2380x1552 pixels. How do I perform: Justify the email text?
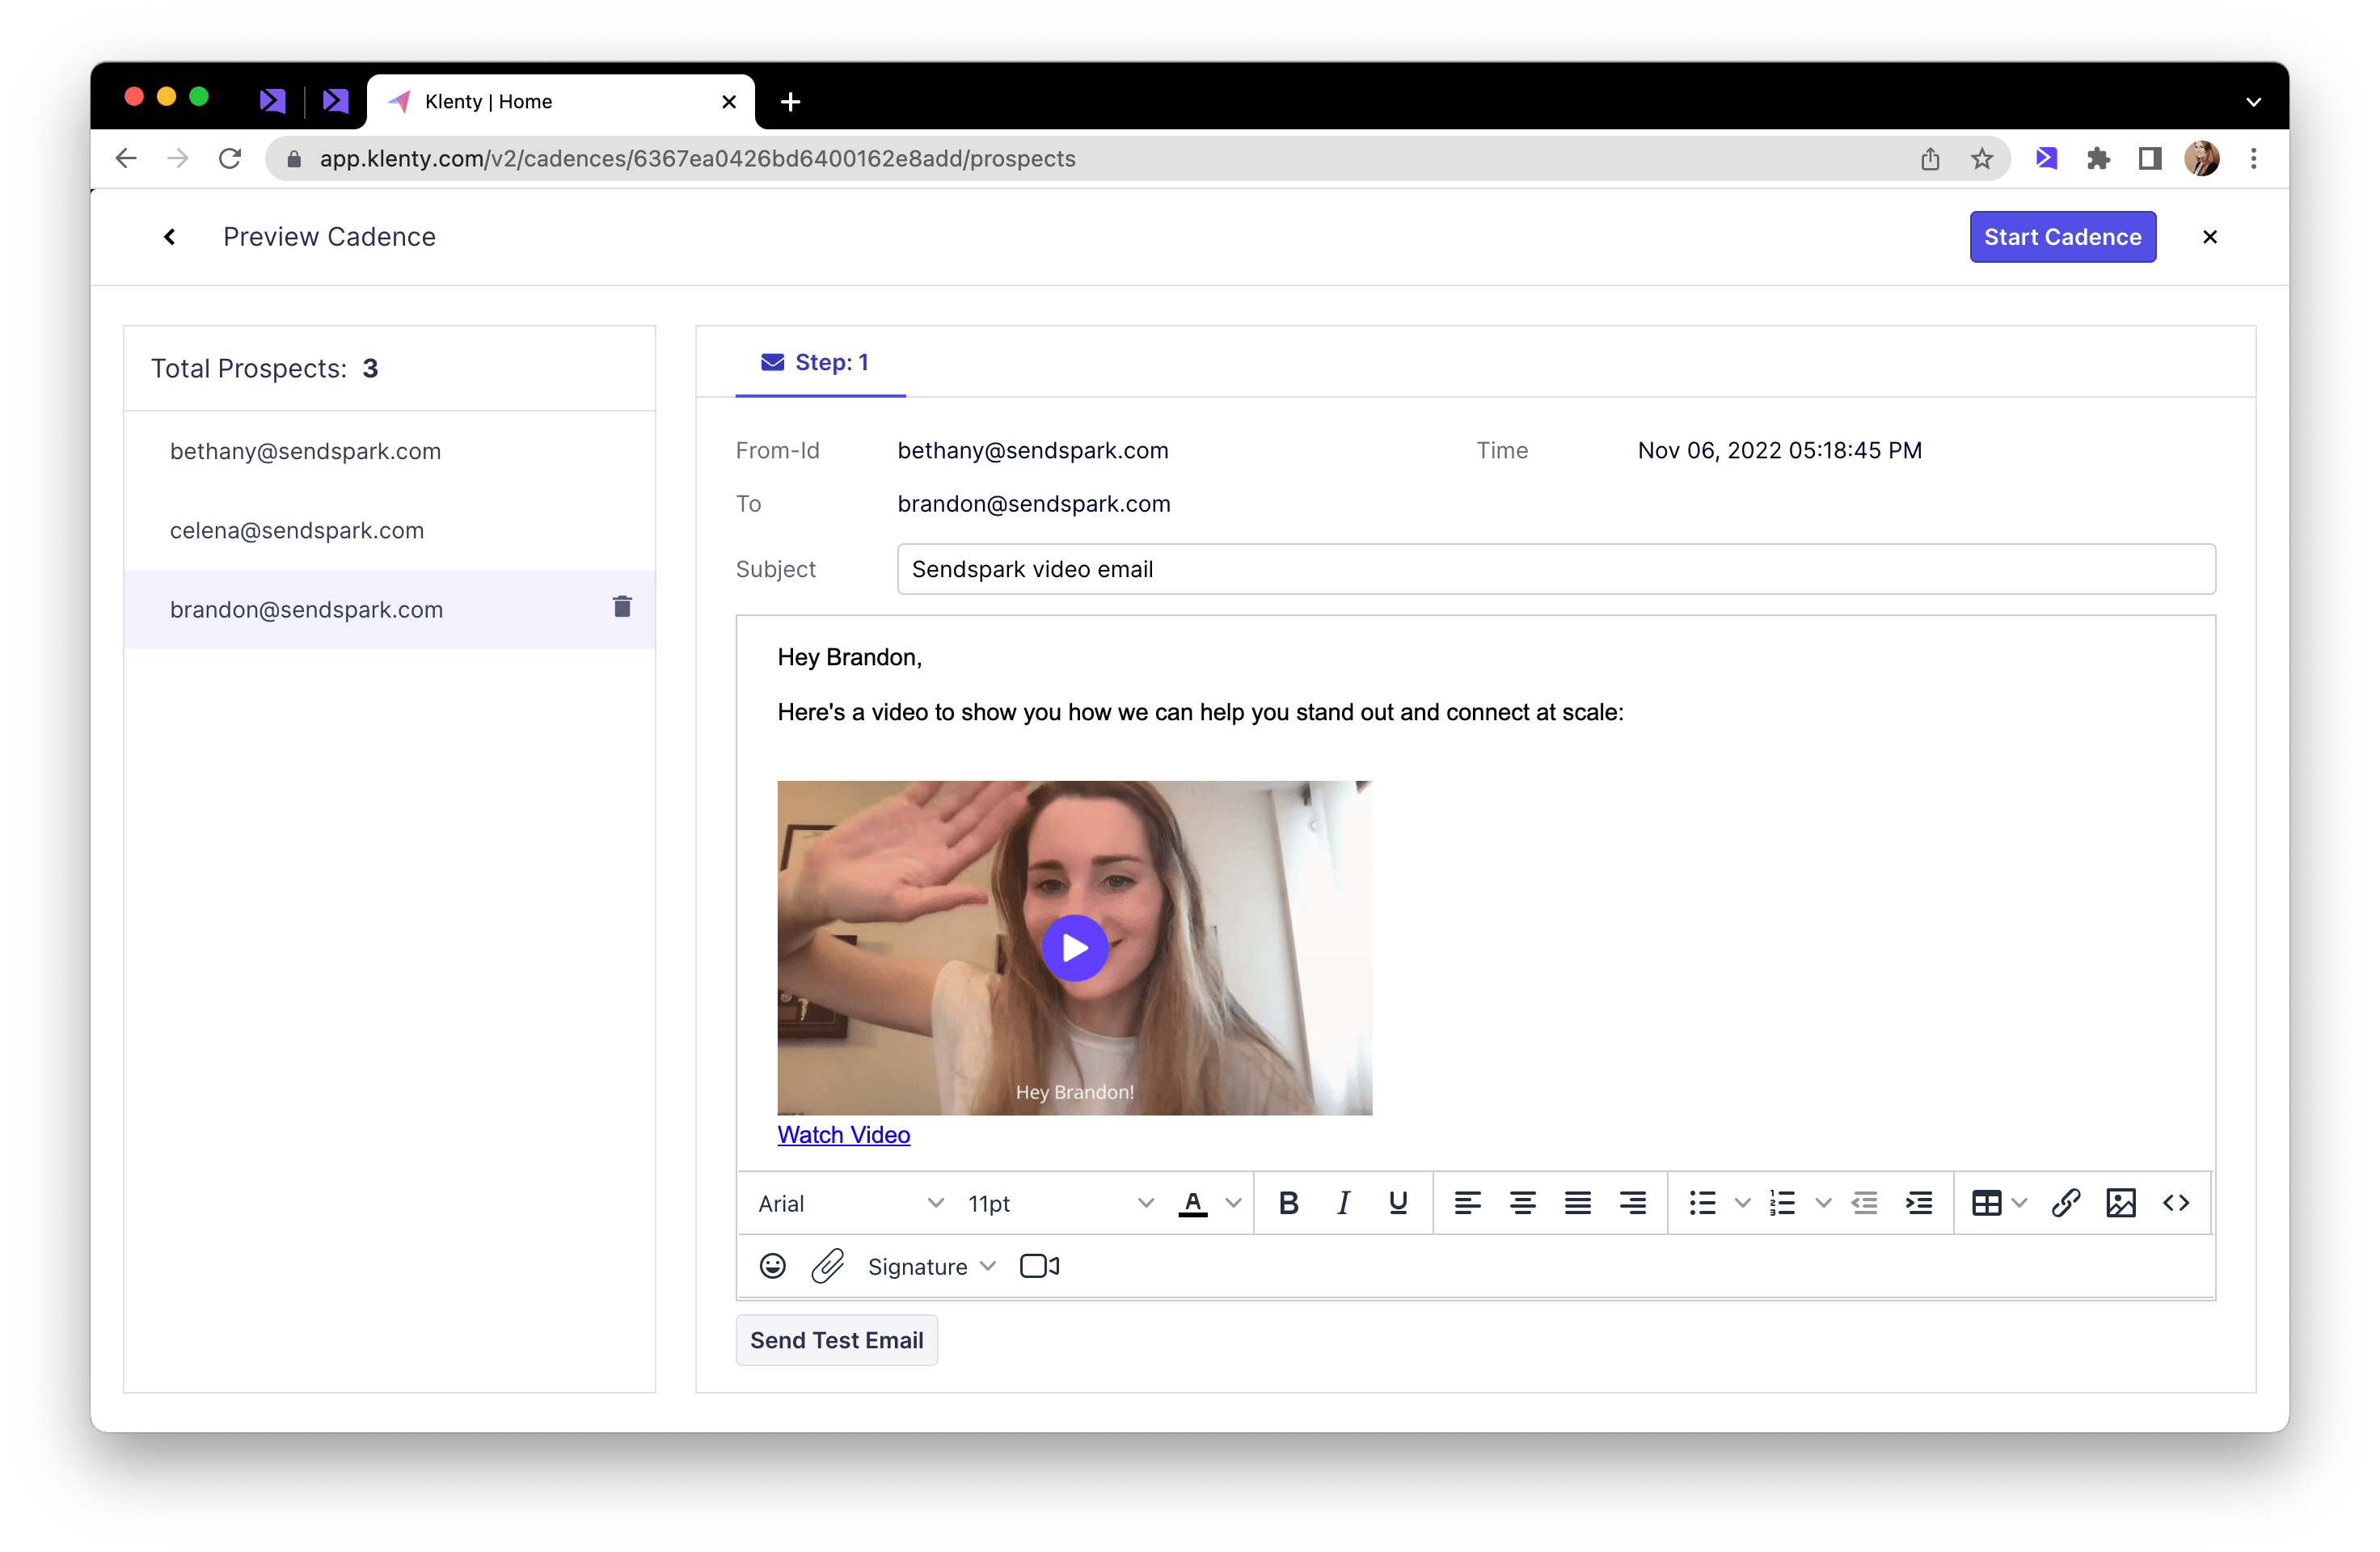pyautogui.click(x=1577, y=1203)
